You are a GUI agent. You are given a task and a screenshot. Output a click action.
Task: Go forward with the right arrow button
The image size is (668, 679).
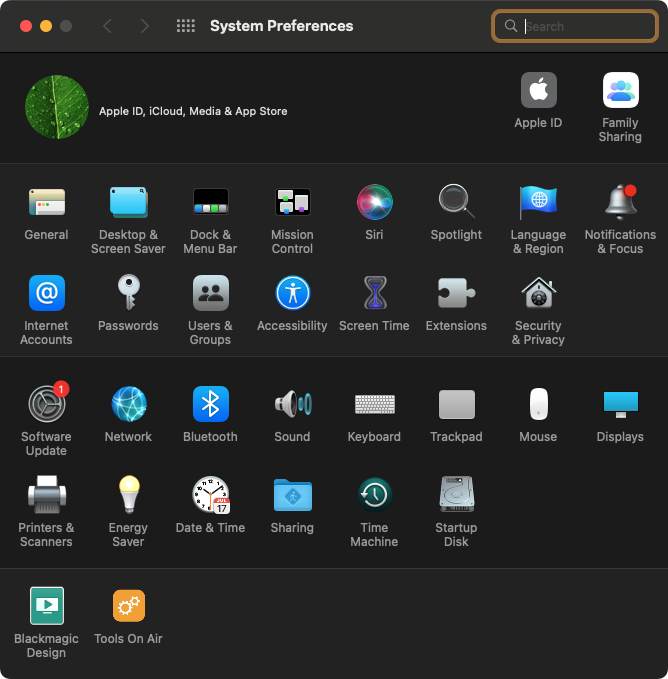click(145, 26)
